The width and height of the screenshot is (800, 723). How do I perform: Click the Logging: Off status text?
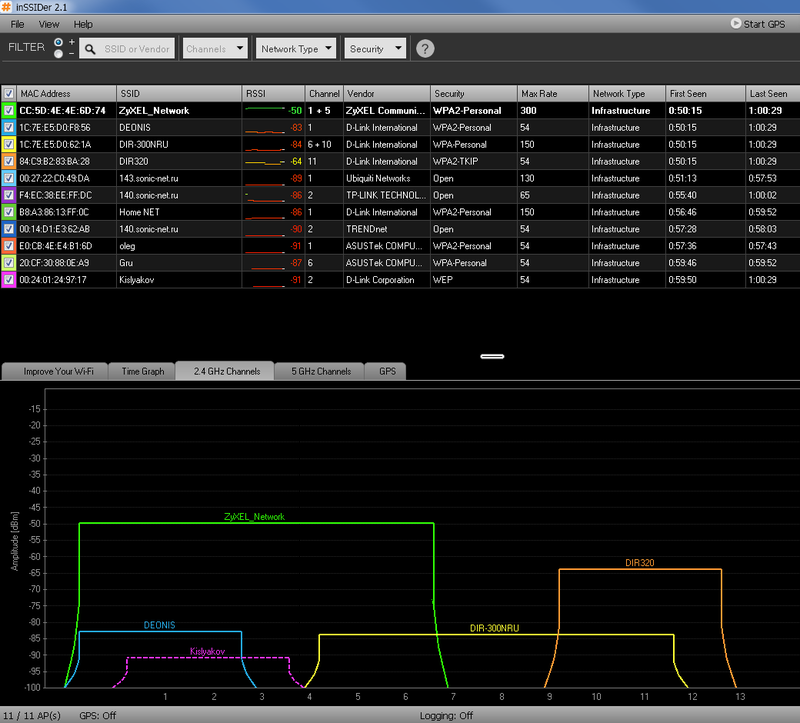446,715
